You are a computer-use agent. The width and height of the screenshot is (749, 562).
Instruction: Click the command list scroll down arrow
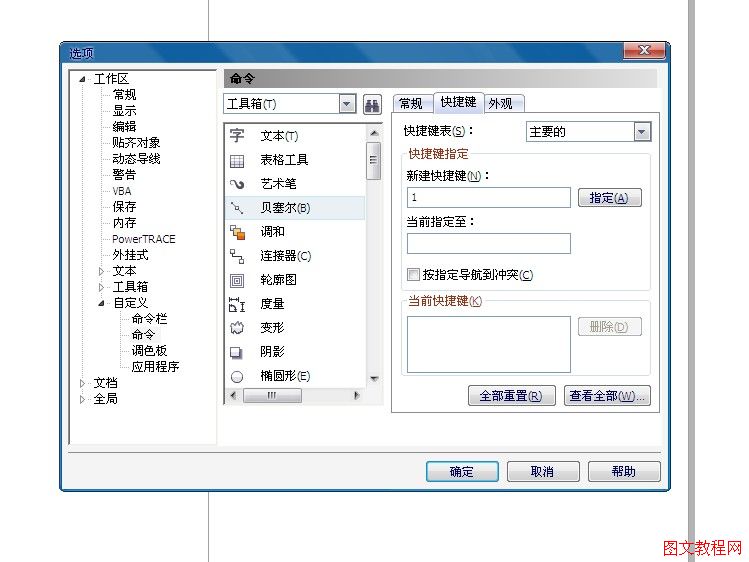coord(374,379)
